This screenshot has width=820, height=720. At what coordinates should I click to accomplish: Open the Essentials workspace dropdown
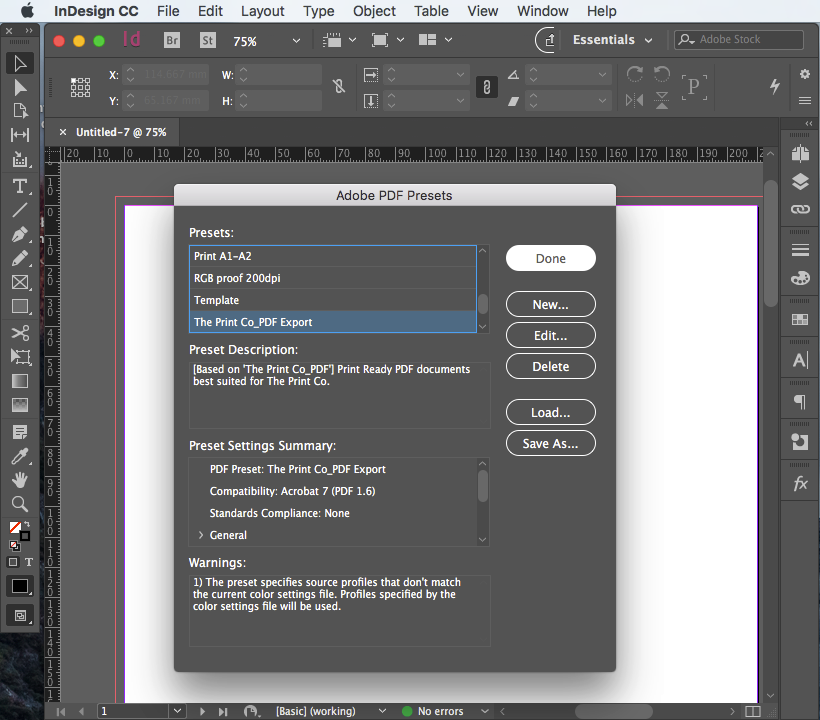point(612,40)
